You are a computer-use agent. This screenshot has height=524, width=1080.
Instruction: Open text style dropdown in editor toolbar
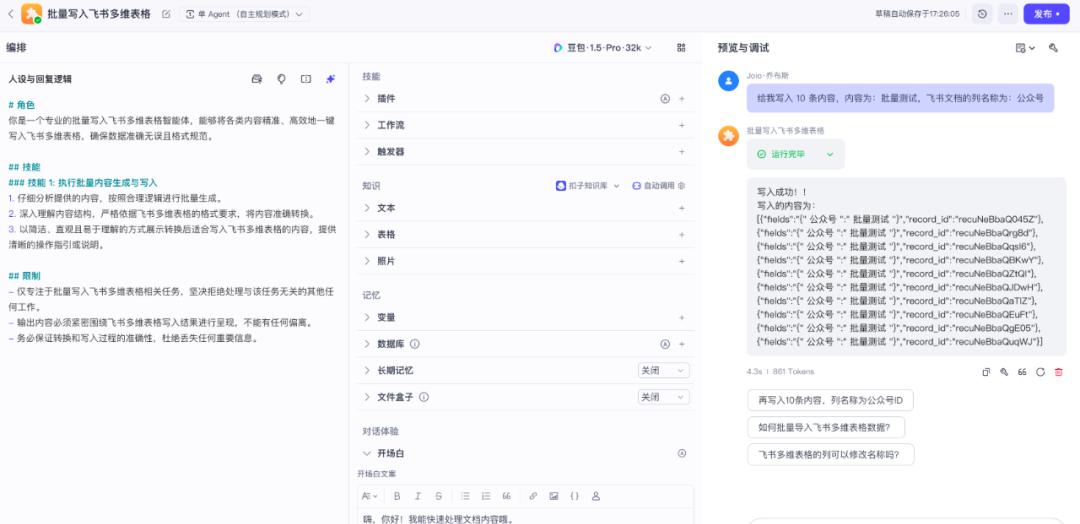(370, 496)
